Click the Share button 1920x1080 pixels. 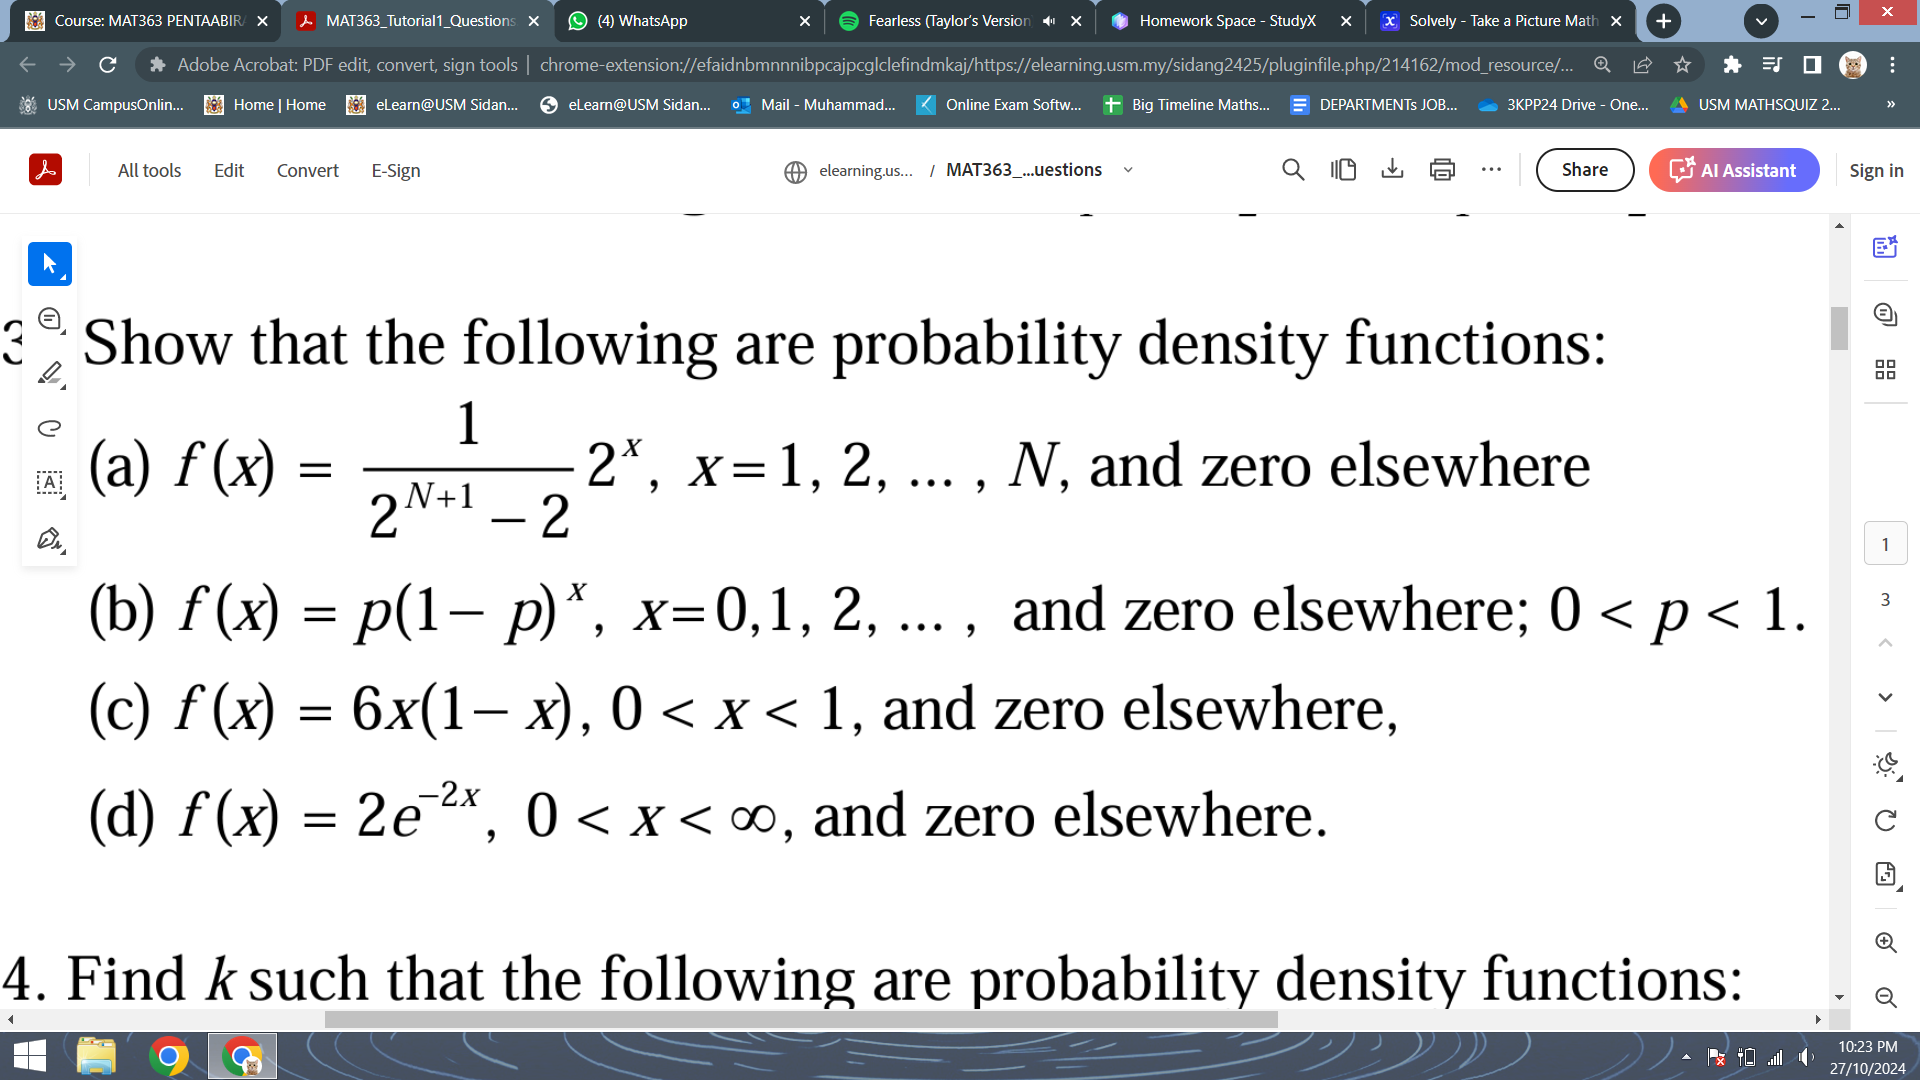[x=1584, y=169]
